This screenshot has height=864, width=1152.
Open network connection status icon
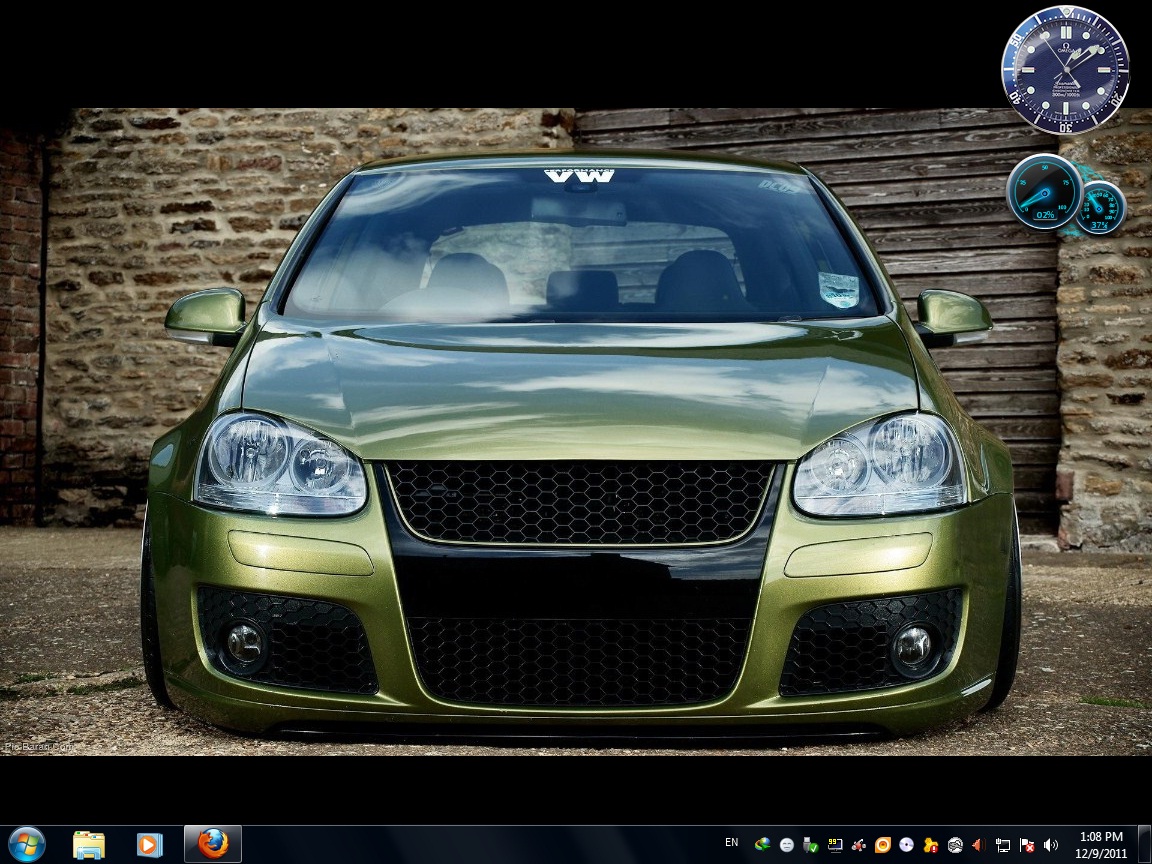click(x=1003, y=845)
